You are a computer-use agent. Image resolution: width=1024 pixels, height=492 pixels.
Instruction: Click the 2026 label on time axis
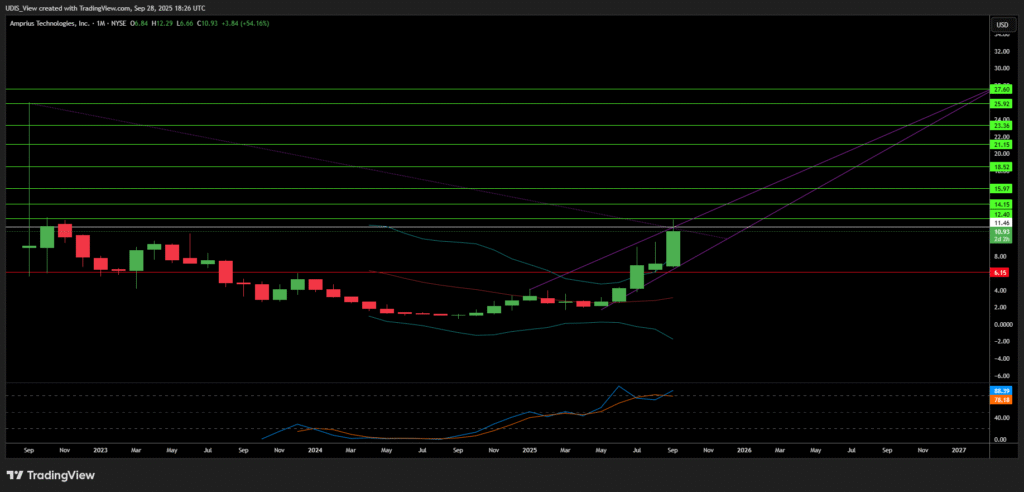pos(743,451)
